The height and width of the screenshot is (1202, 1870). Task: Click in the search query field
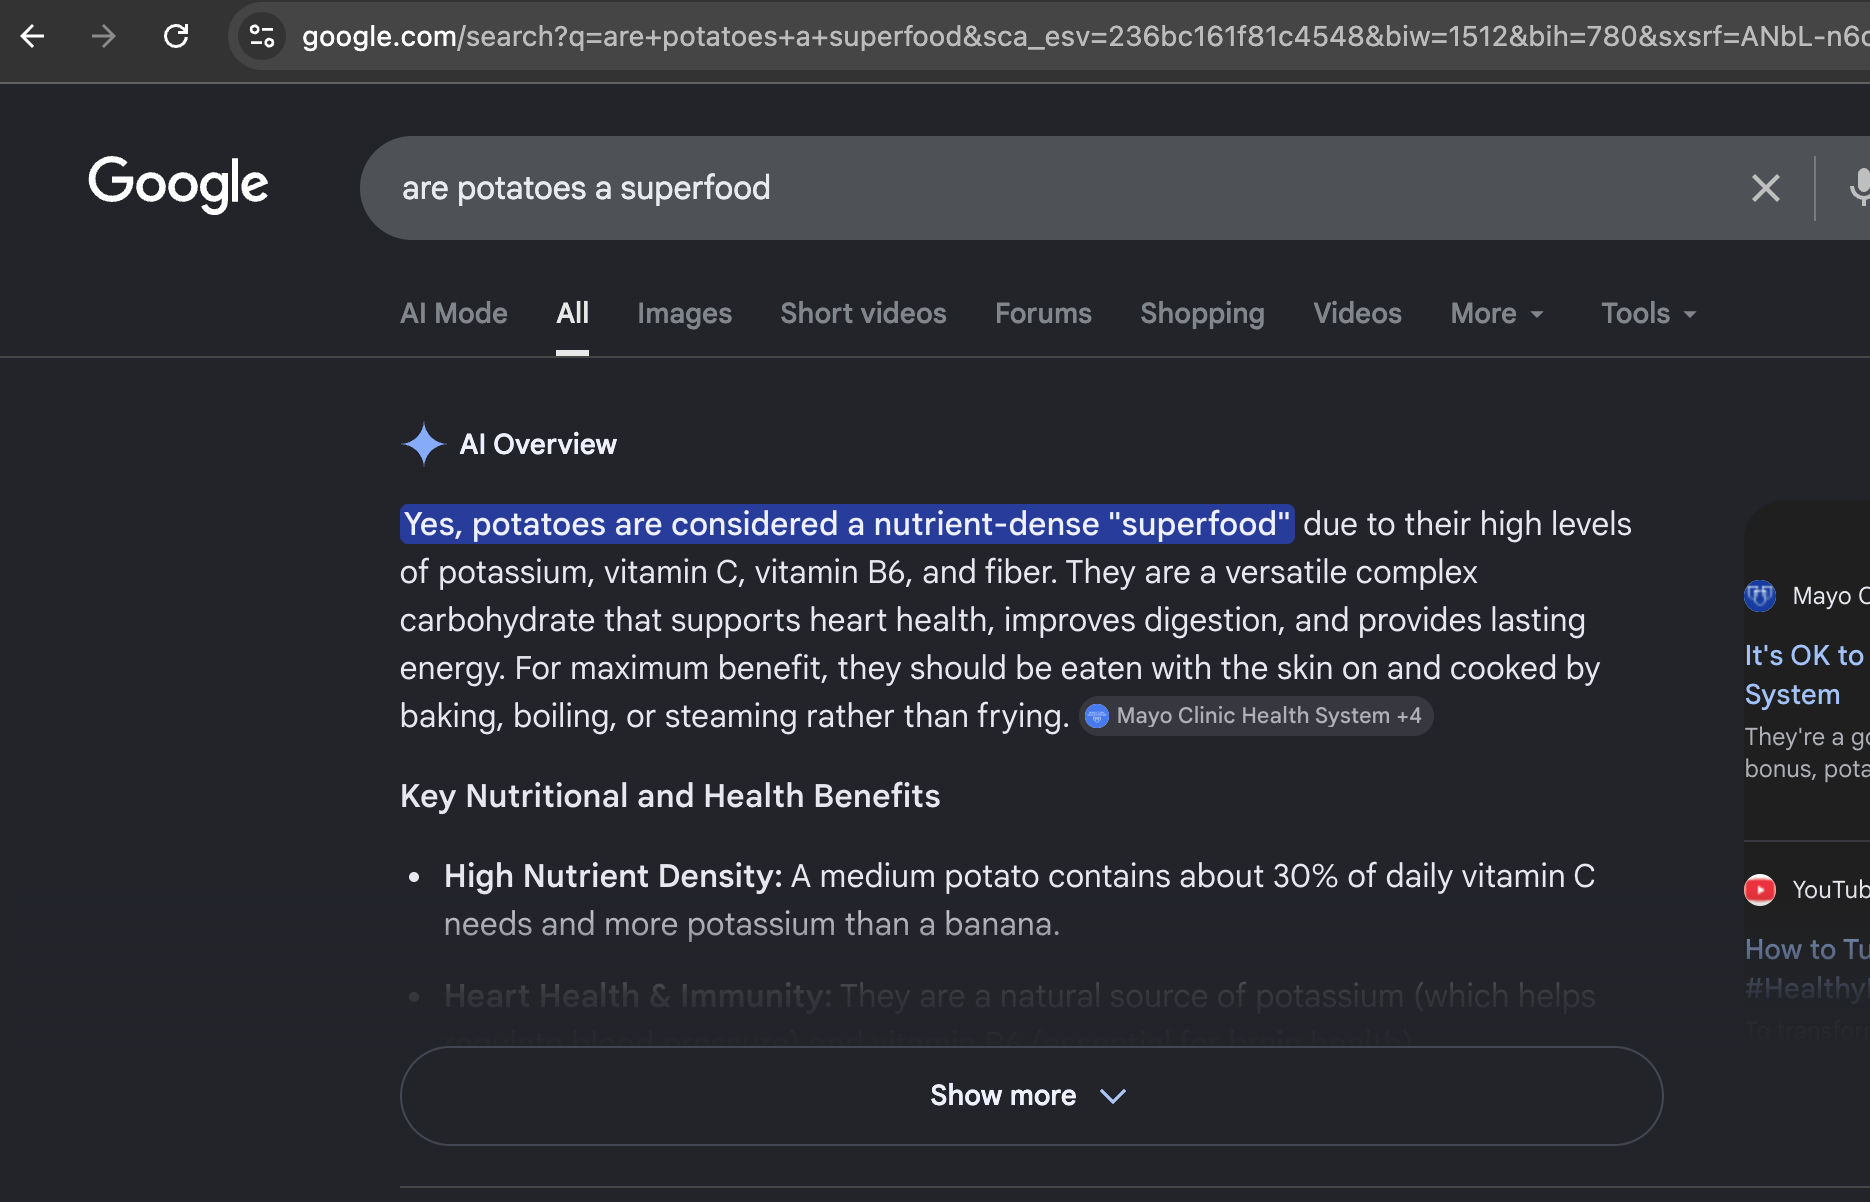(1060, 188)
